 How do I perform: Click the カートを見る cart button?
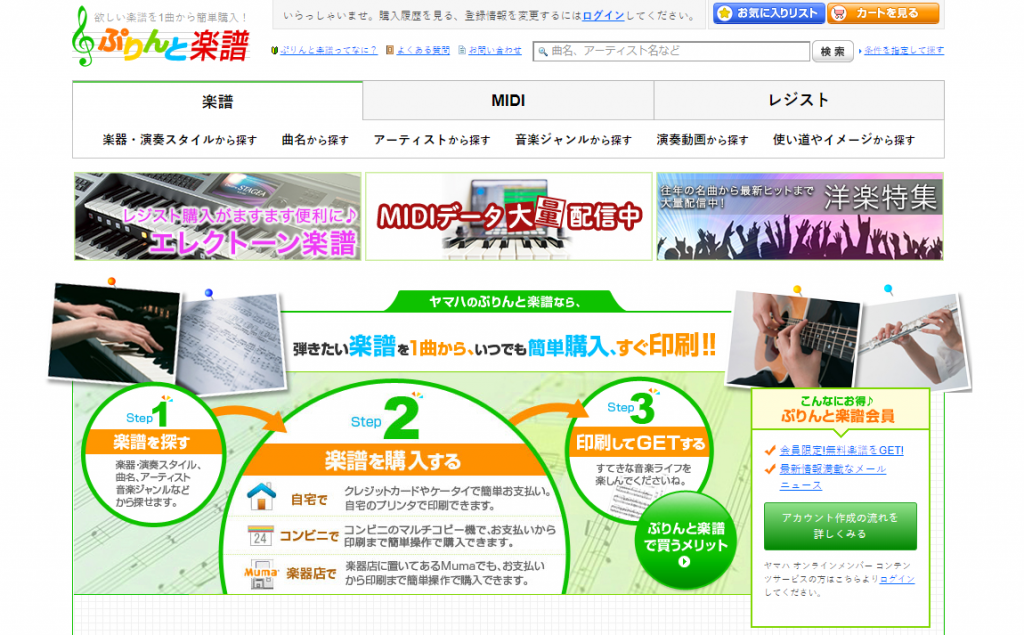click(883, 14)
